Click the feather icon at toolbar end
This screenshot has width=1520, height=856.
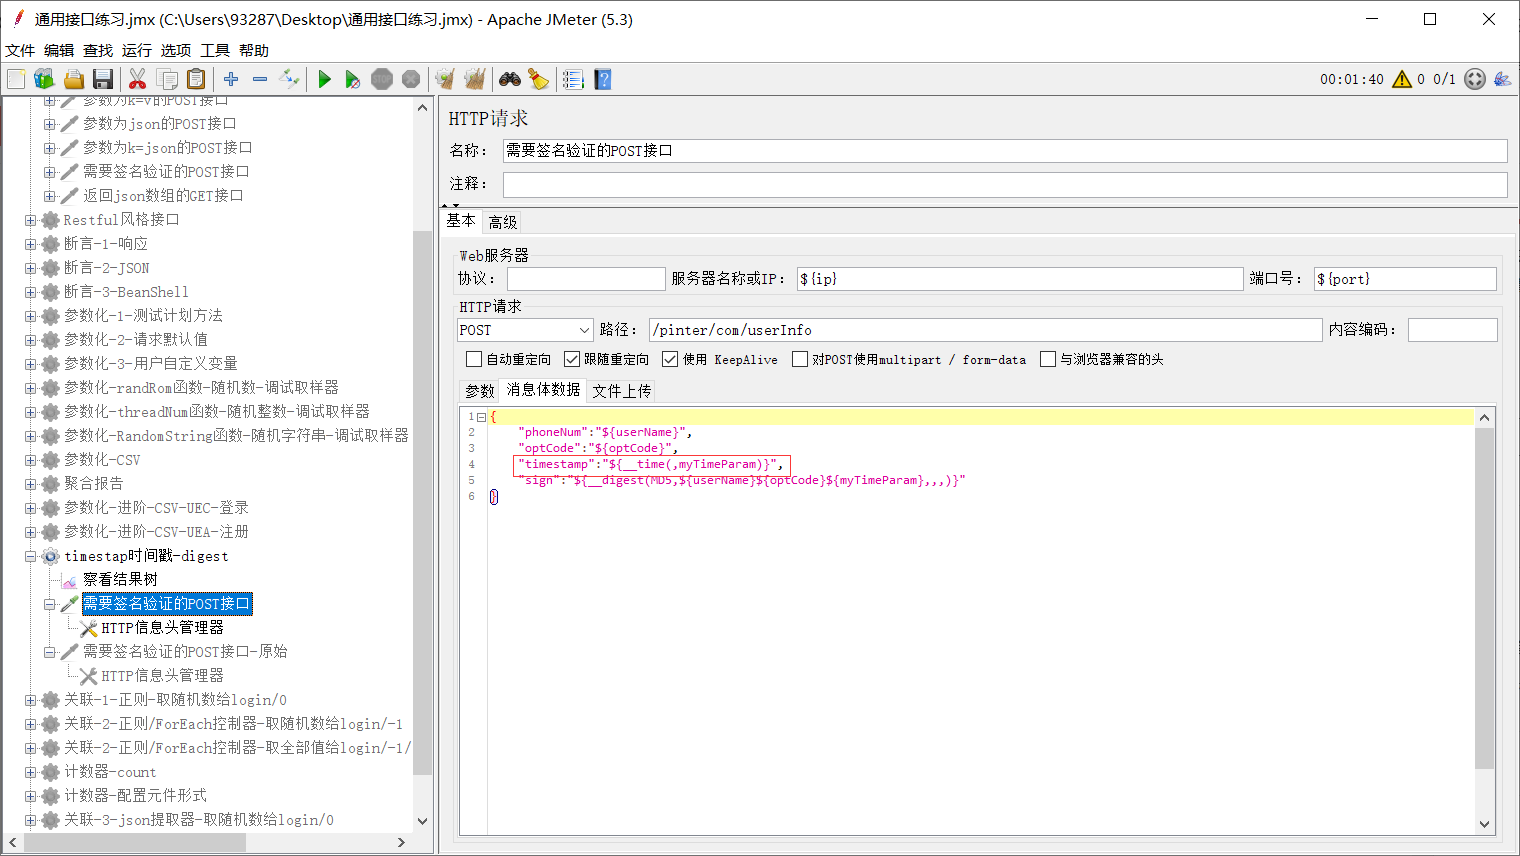click(x=1502, y=79)
